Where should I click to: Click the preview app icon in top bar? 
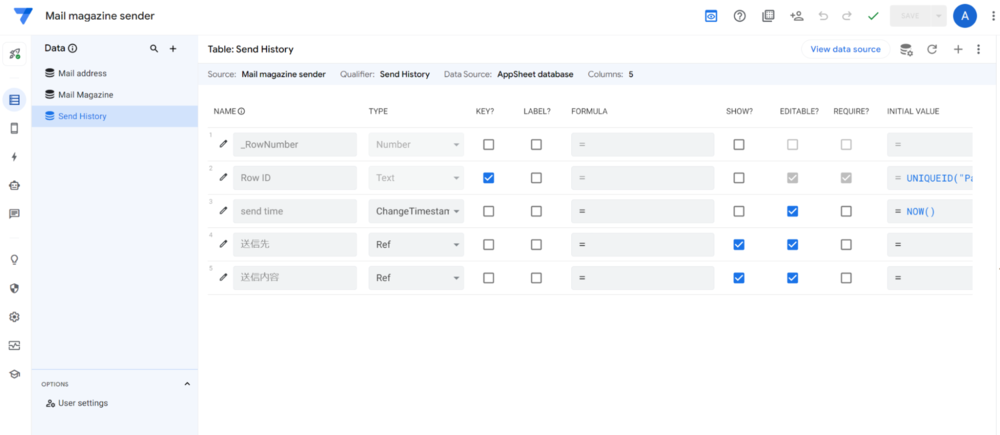[x=711, y=16]
